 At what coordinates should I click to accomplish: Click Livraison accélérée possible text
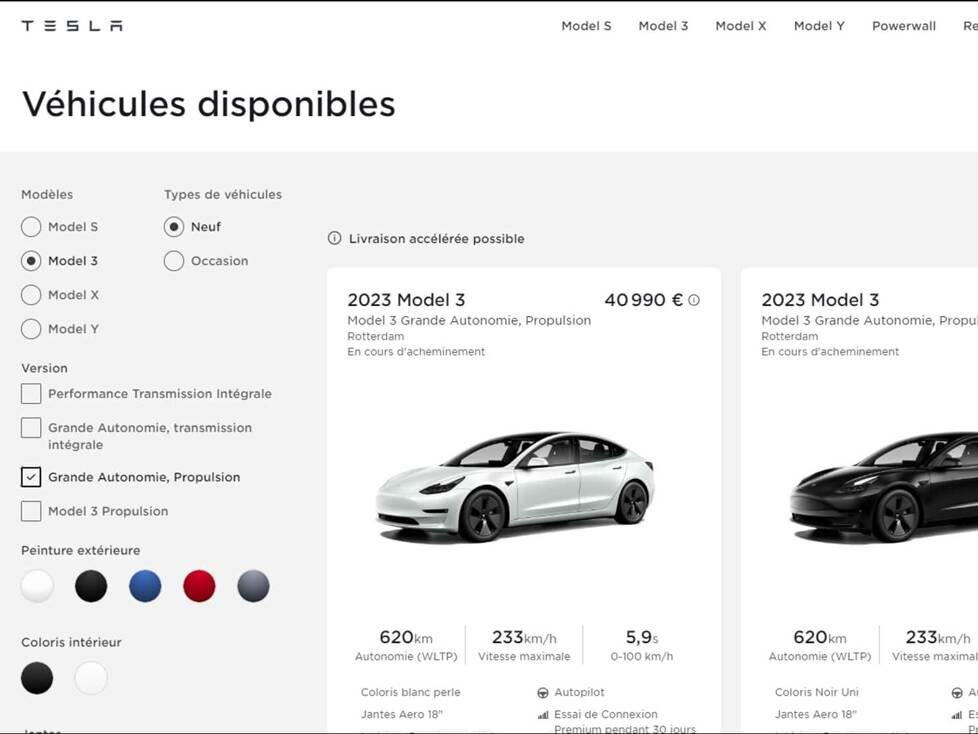coord(437,238)
